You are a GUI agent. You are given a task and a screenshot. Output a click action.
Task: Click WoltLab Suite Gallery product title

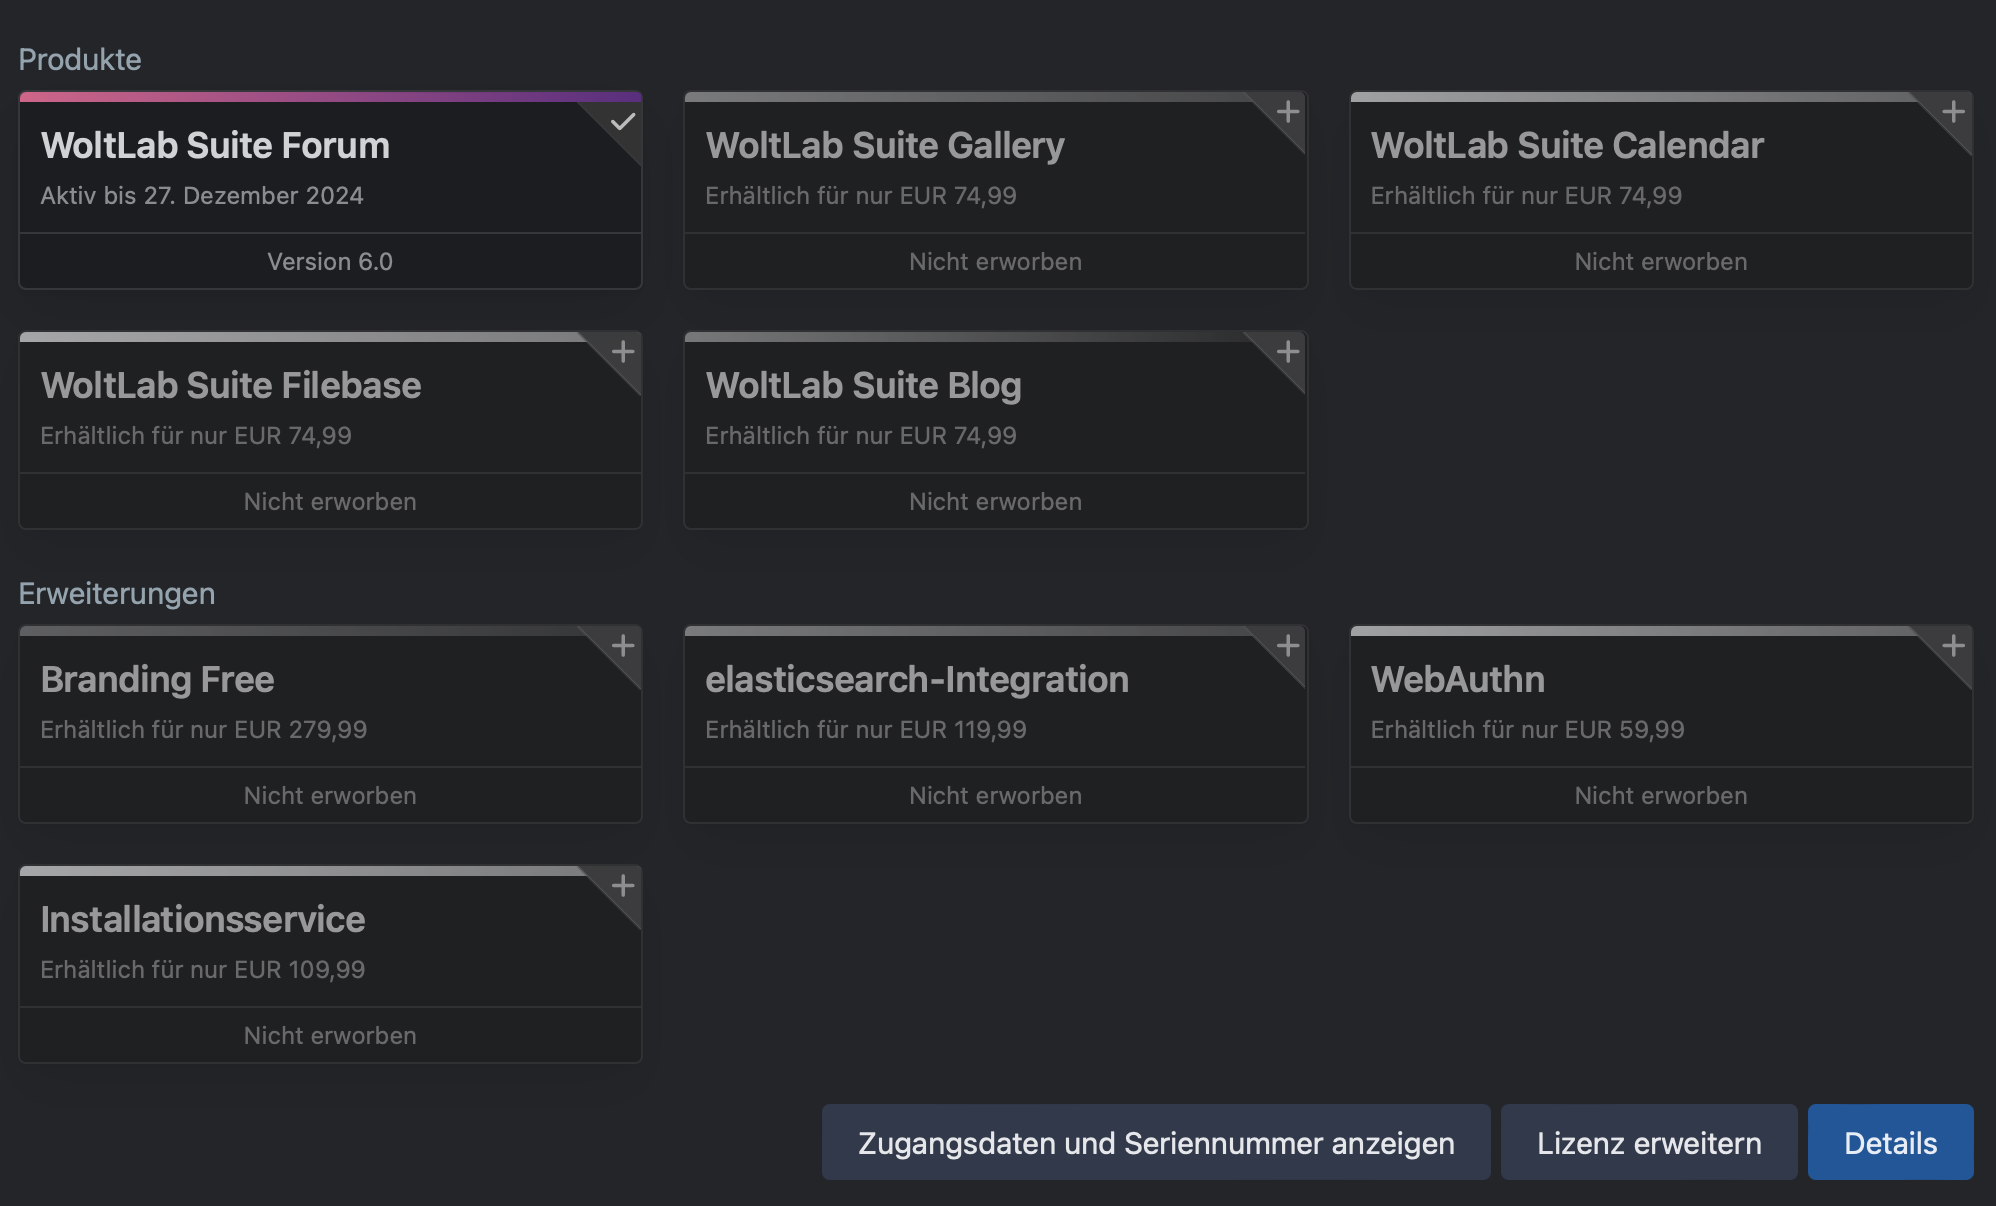pos(885,146)
